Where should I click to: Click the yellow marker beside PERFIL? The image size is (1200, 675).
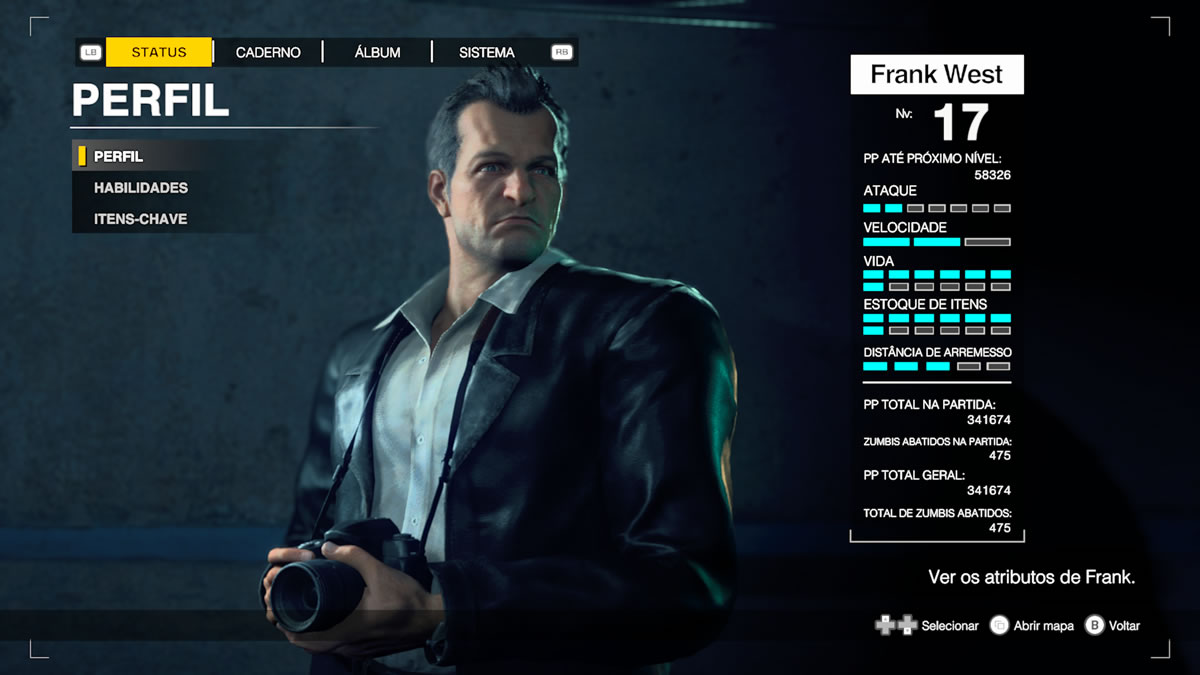point(82,156)
